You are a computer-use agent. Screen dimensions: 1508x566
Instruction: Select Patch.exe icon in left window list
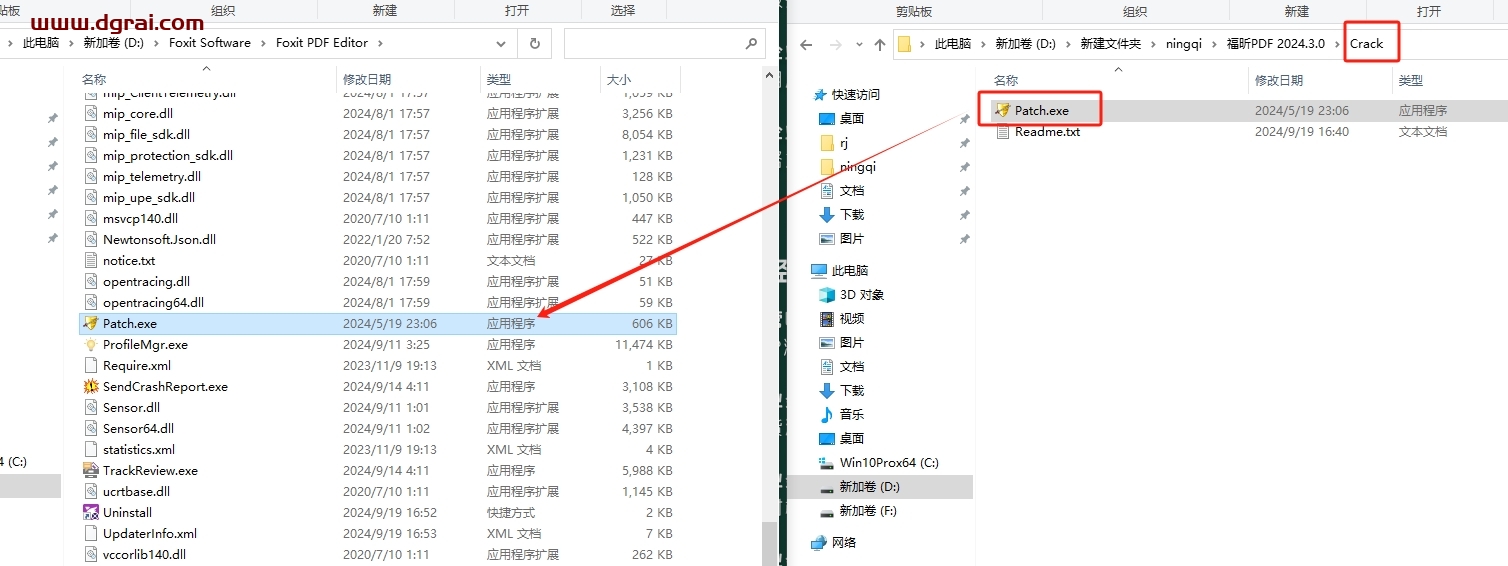pyautogui.click(x=91, y=323)
